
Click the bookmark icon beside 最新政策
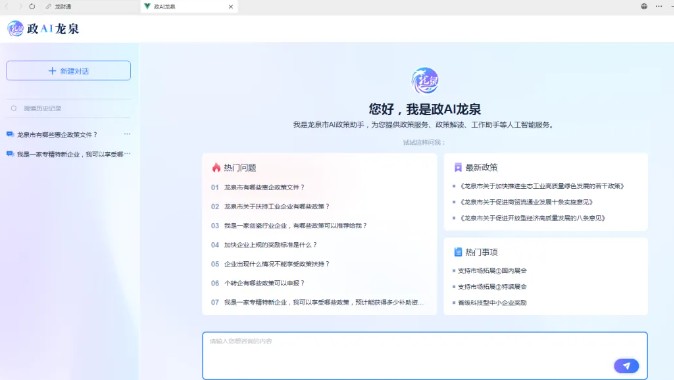pyautogui.click(x=458, y=167)
